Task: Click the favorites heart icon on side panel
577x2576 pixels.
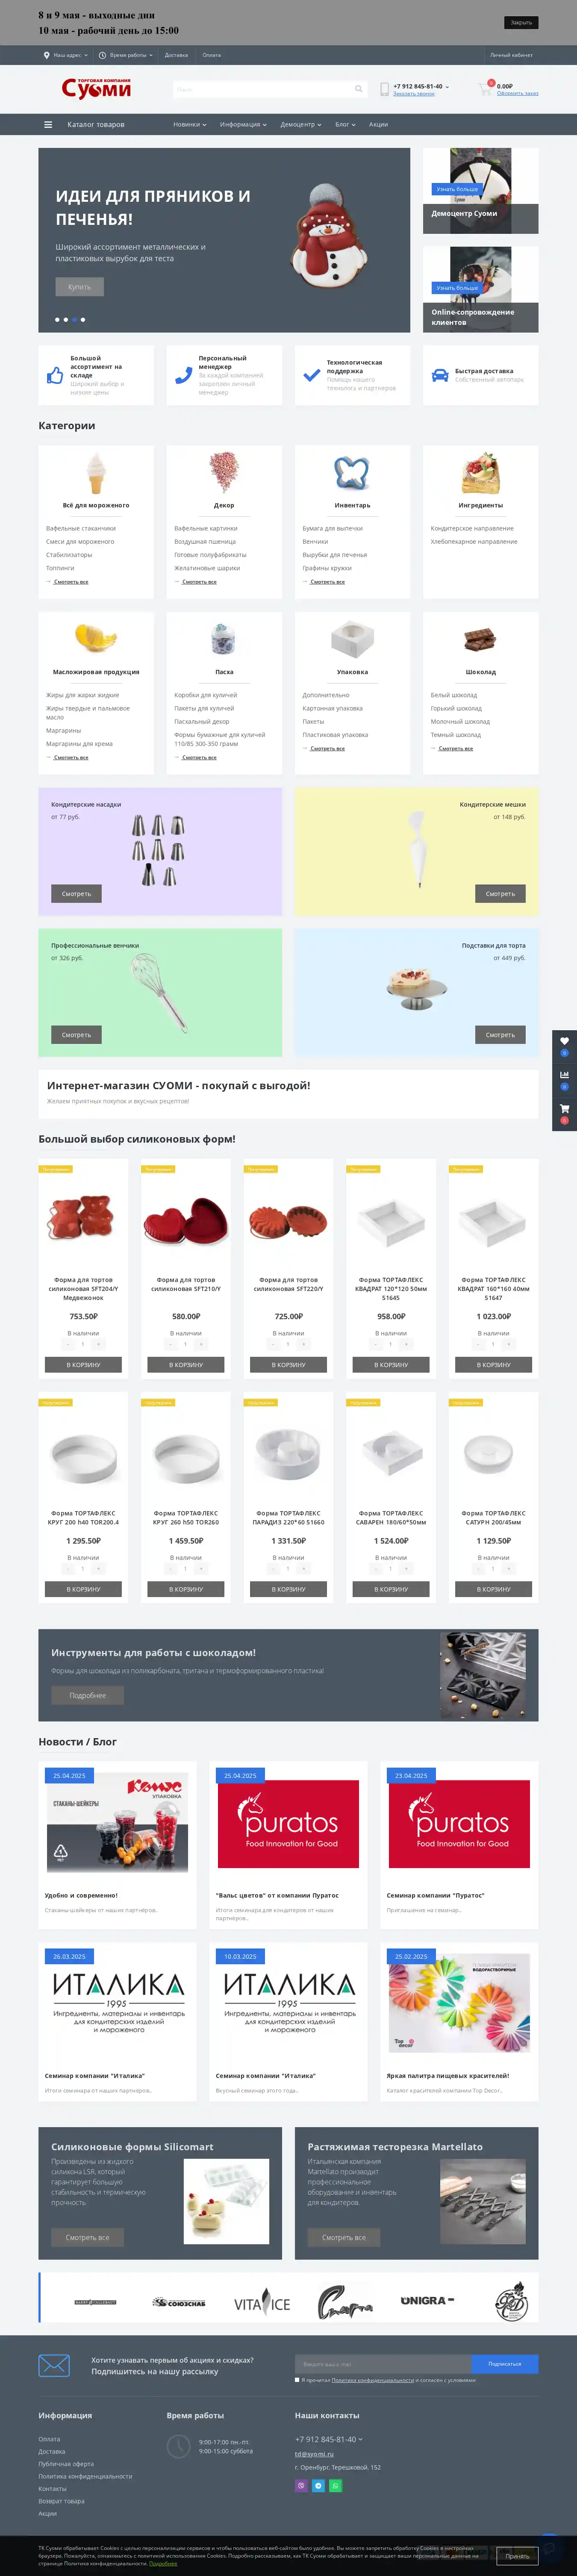Action: click(x=564, y=1041)
